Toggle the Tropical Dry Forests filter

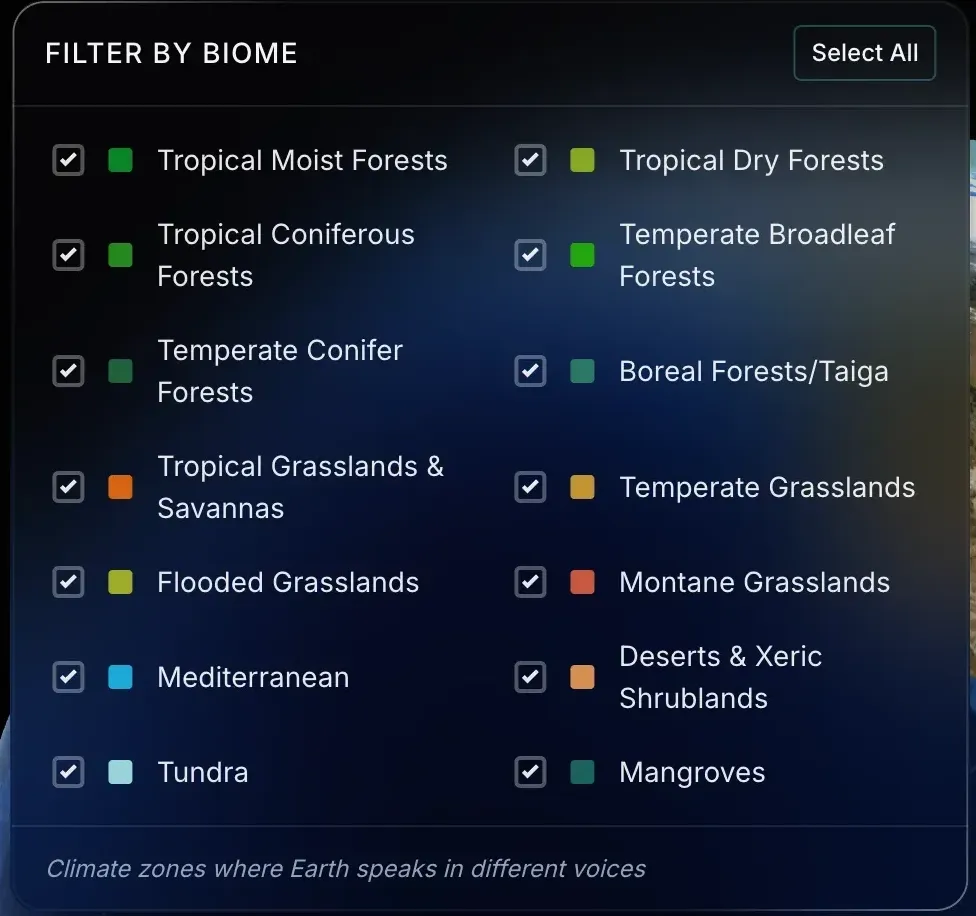point(530,159)
